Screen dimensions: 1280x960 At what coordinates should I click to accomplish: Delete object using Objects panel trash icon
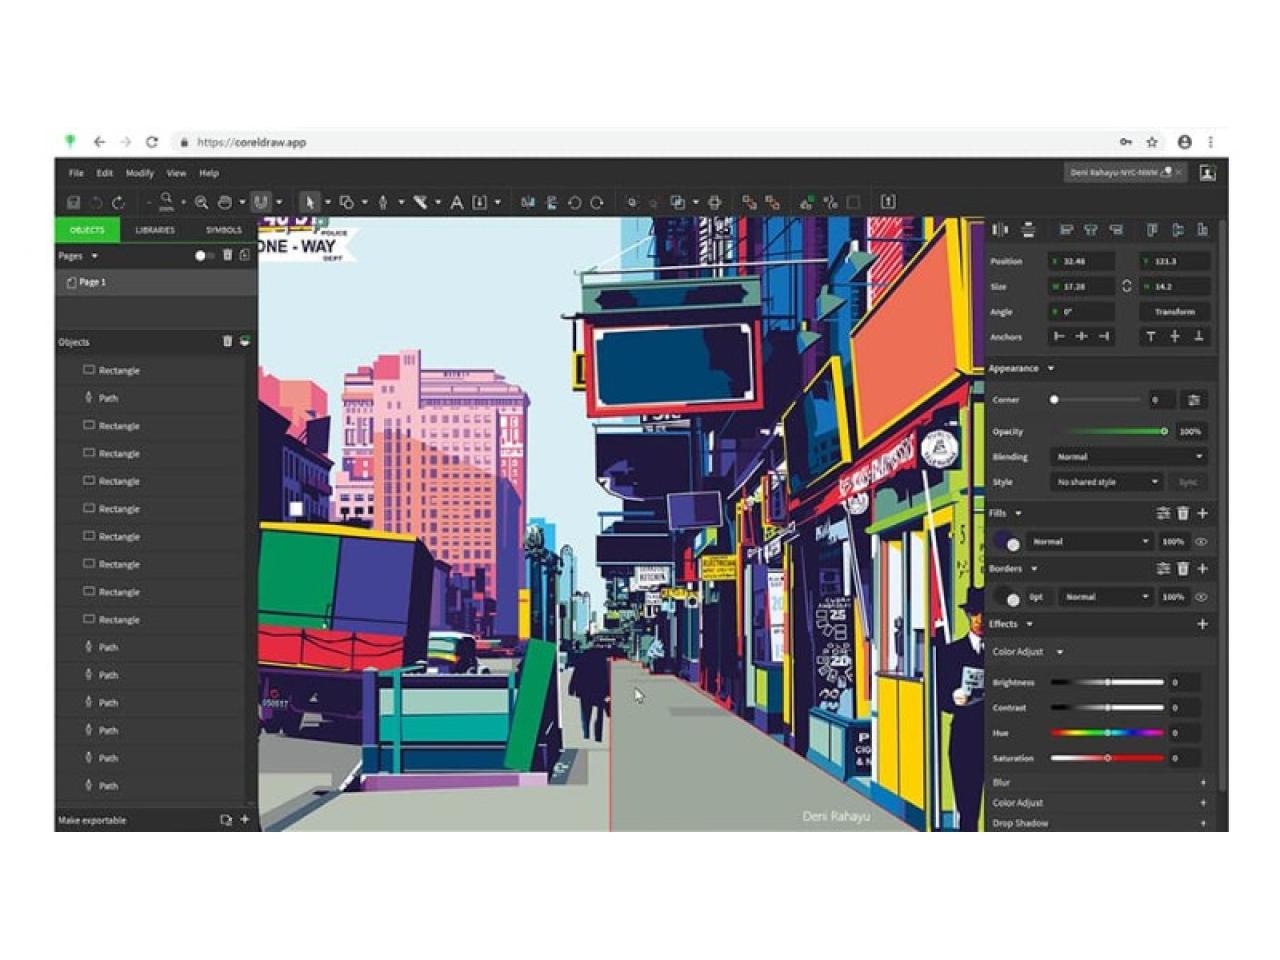(227, 341)
